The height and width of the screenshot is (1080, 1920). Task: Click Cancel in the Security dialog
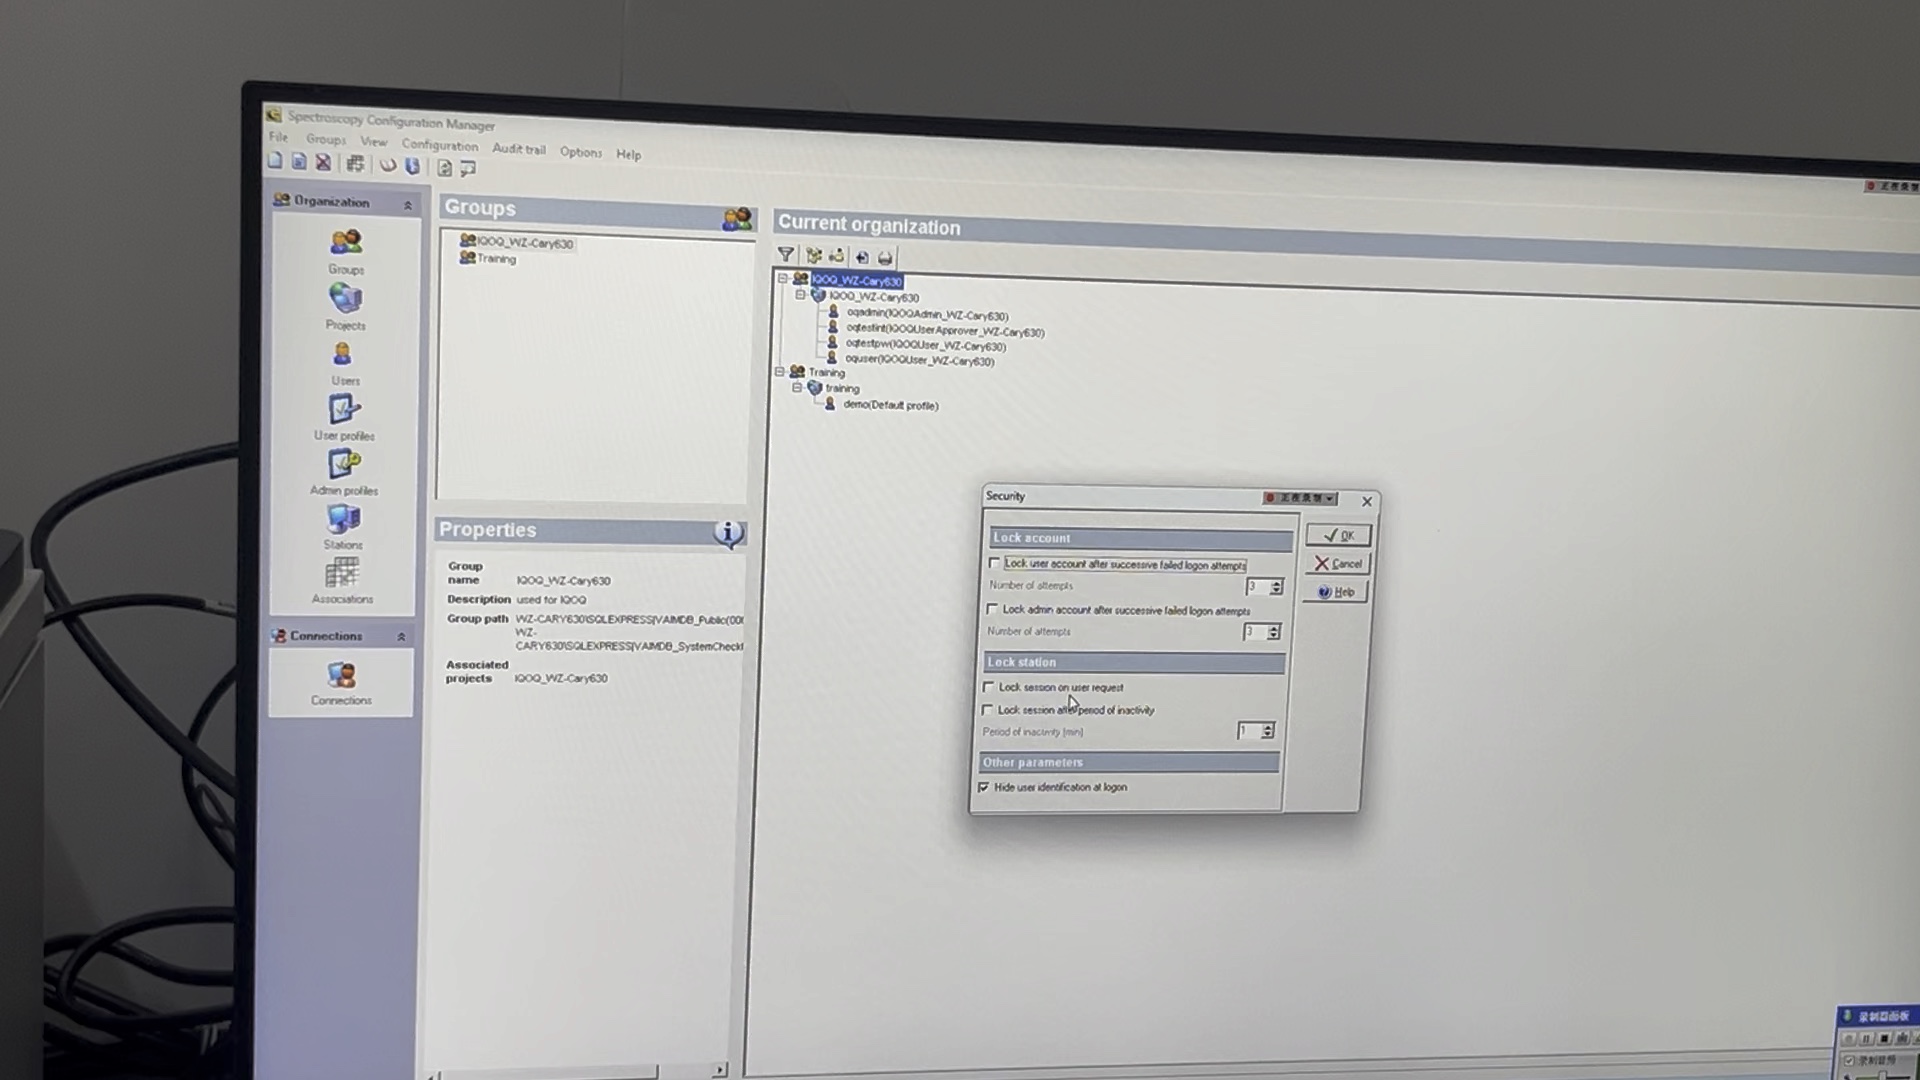[x=1337, y=563]
